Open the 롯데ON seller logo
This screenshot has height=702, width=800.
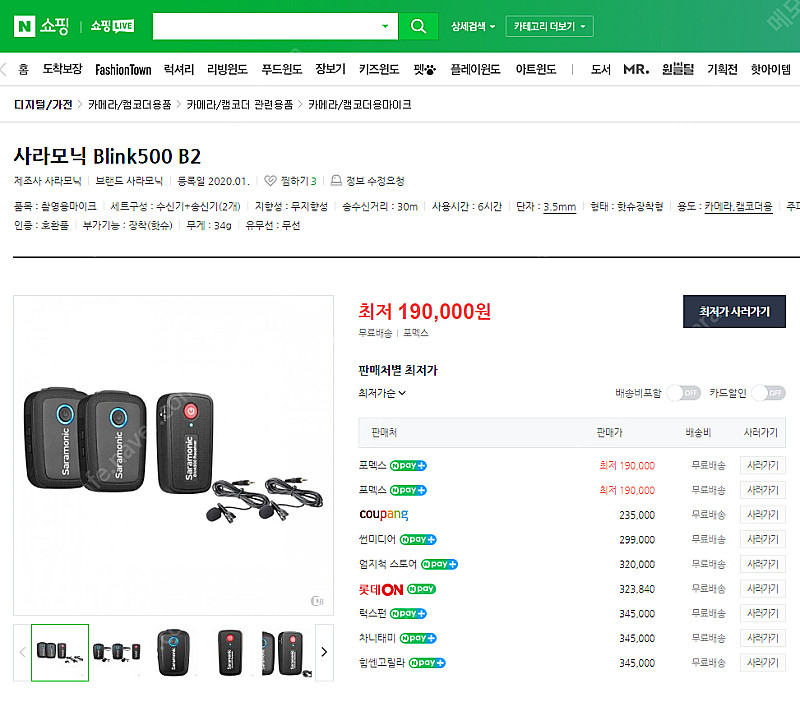(381, 589)
